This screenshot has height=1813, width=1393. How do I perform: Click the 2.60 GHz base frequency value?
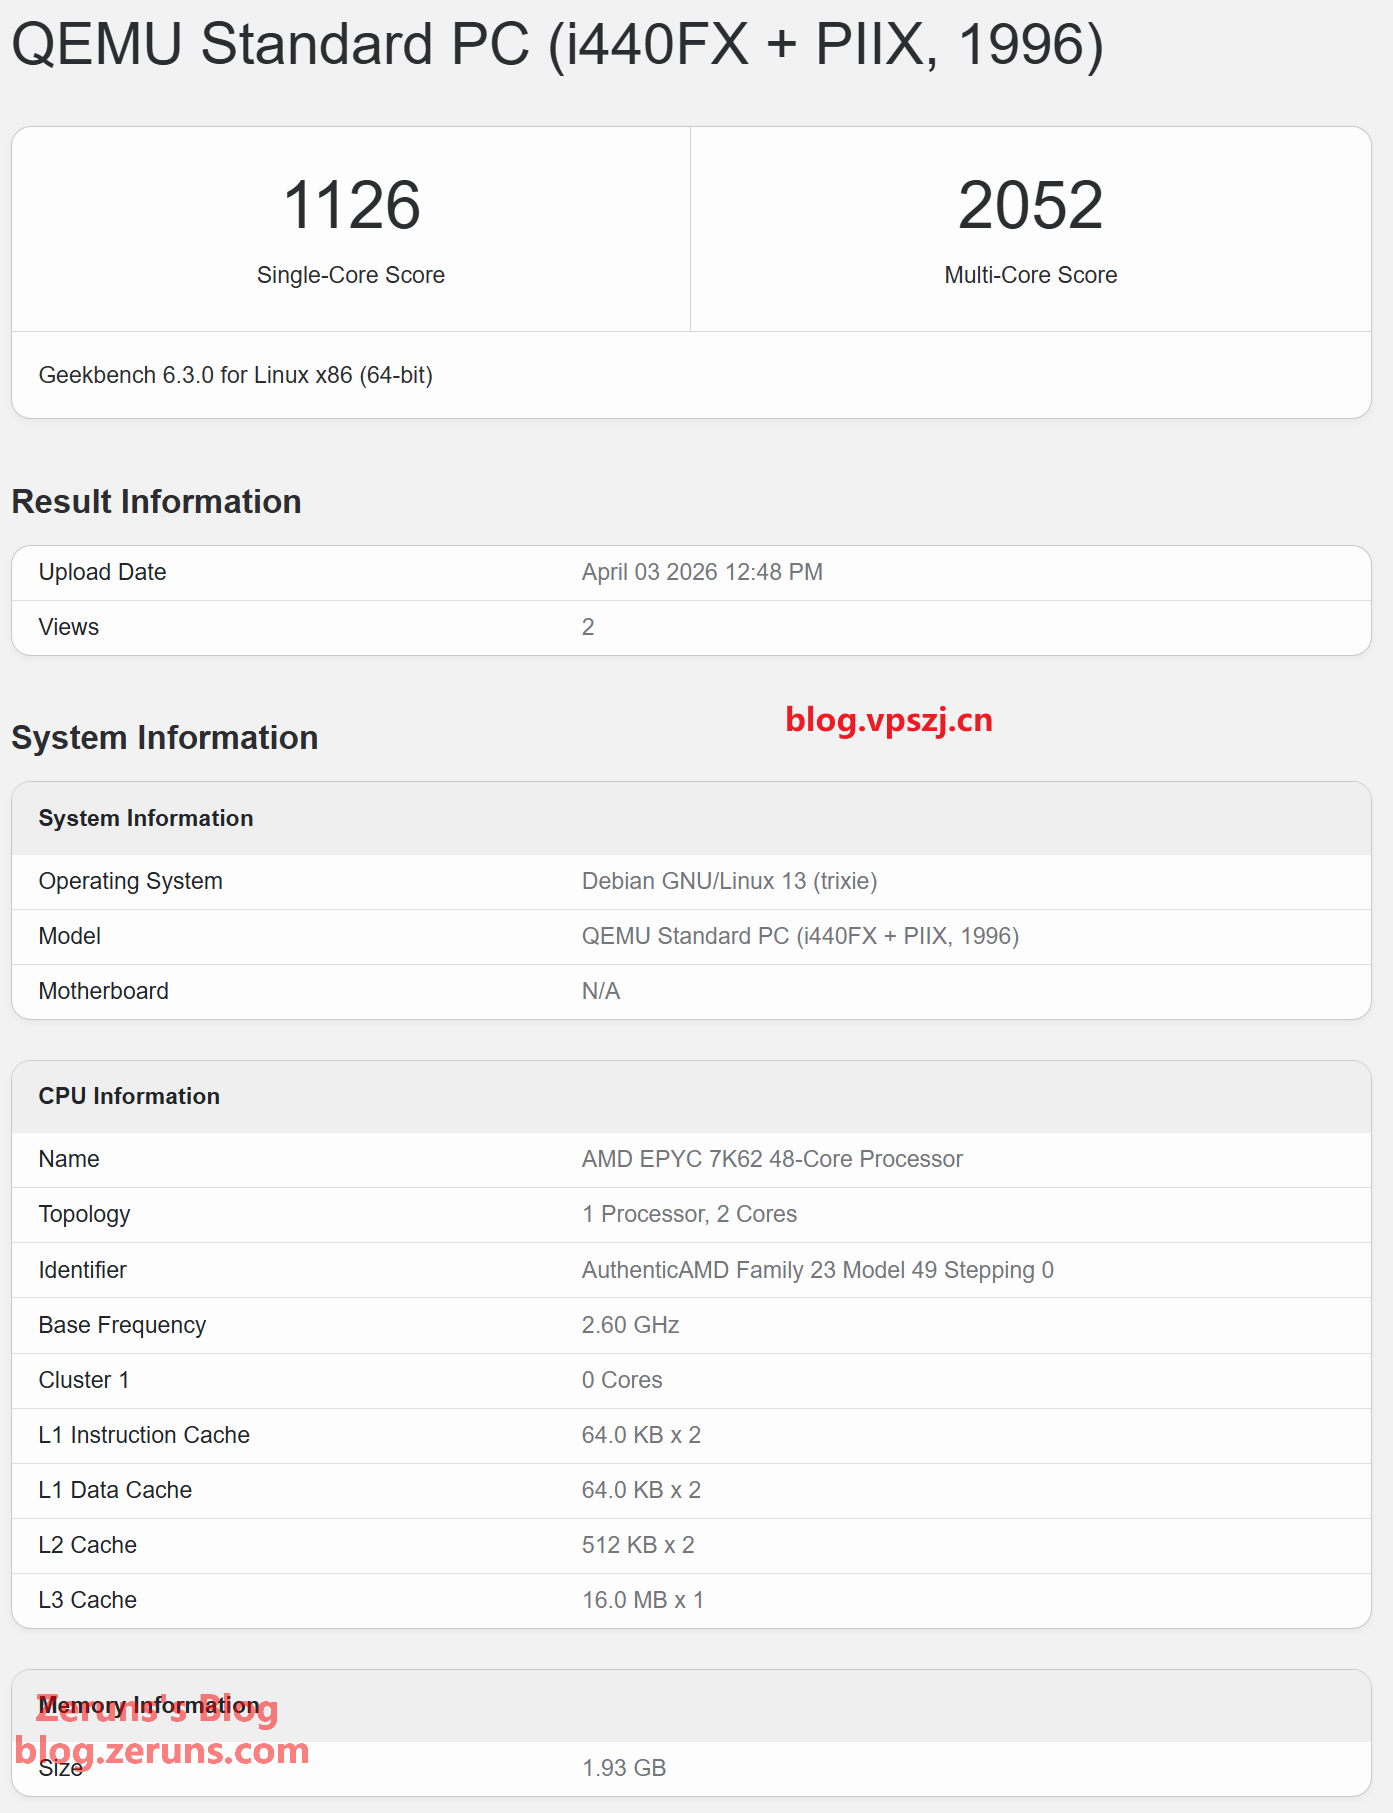coord(630,1325)
